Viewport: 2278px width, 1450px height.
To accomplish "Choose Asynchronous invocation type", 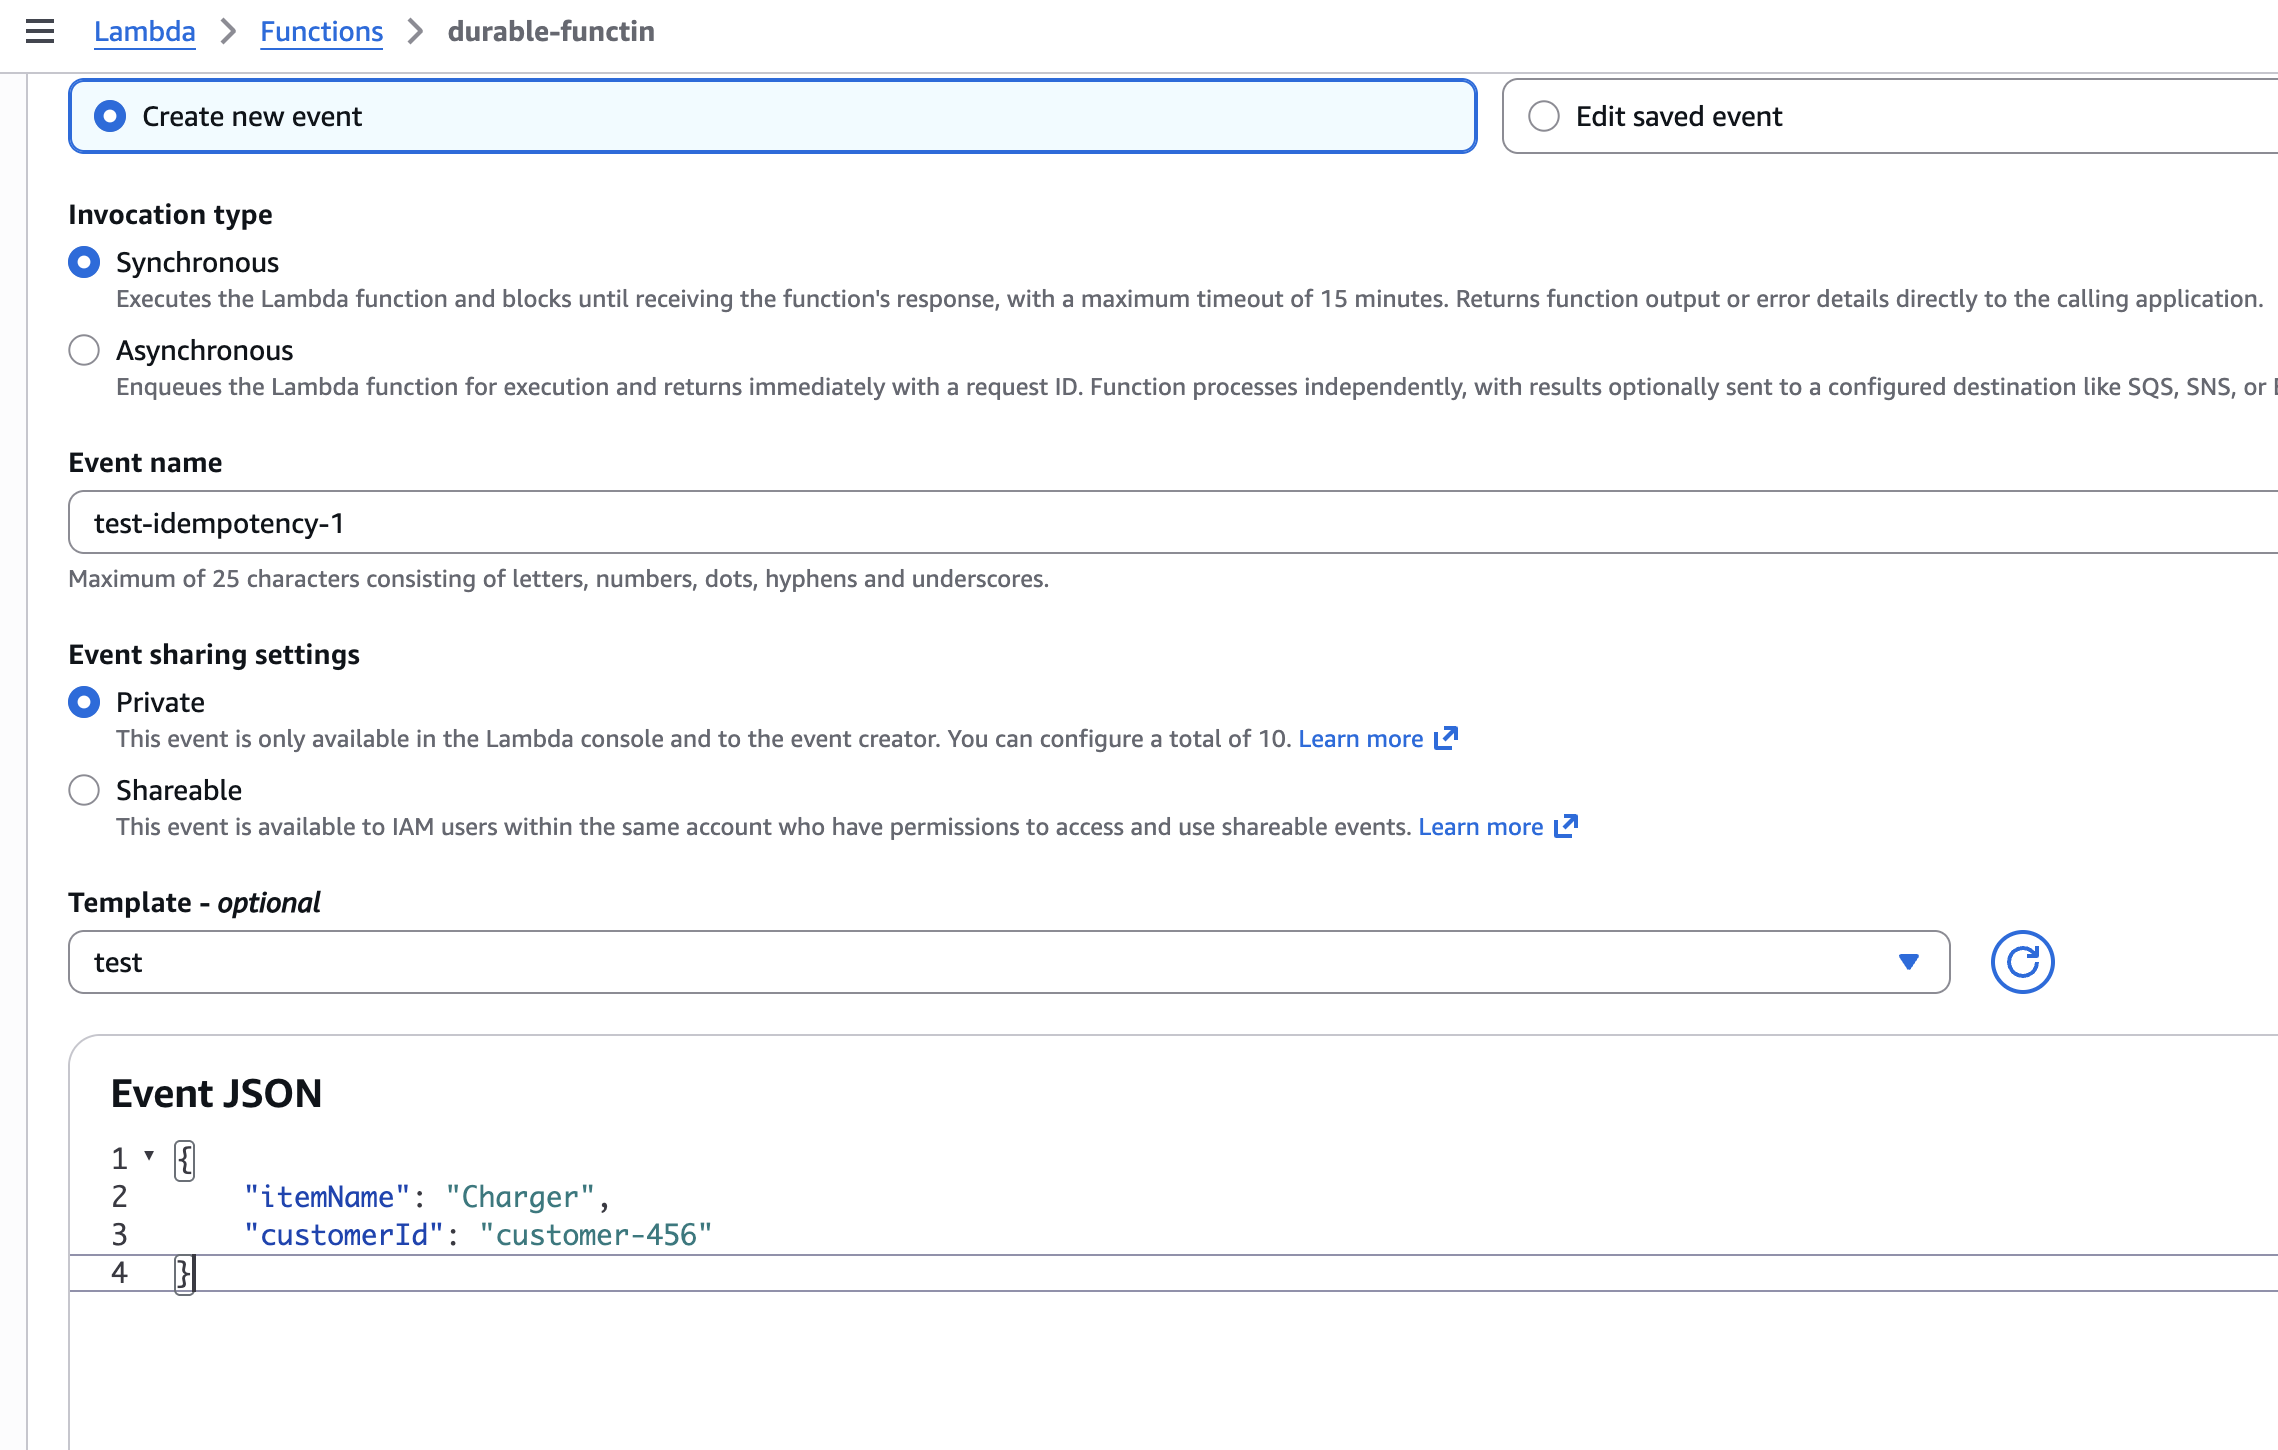I will pyautogui.click(x=84, y=350).
